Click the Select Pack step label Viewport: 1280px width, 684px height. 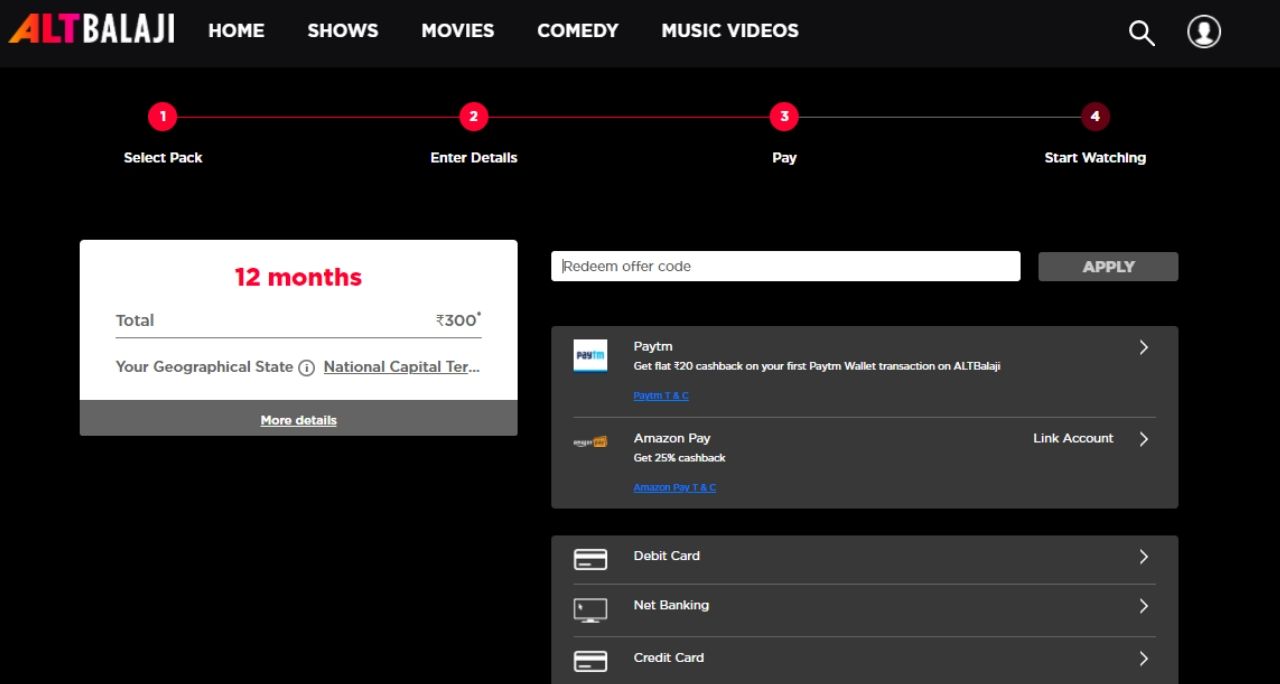[163, 157]
